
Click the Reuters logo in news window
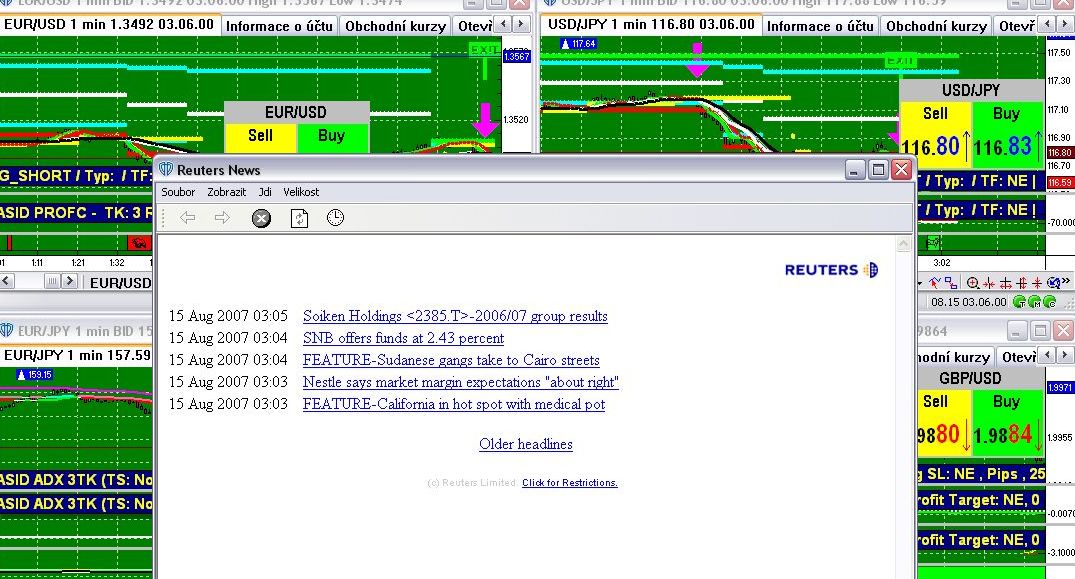pyautogui.click(x=832, y=270)
